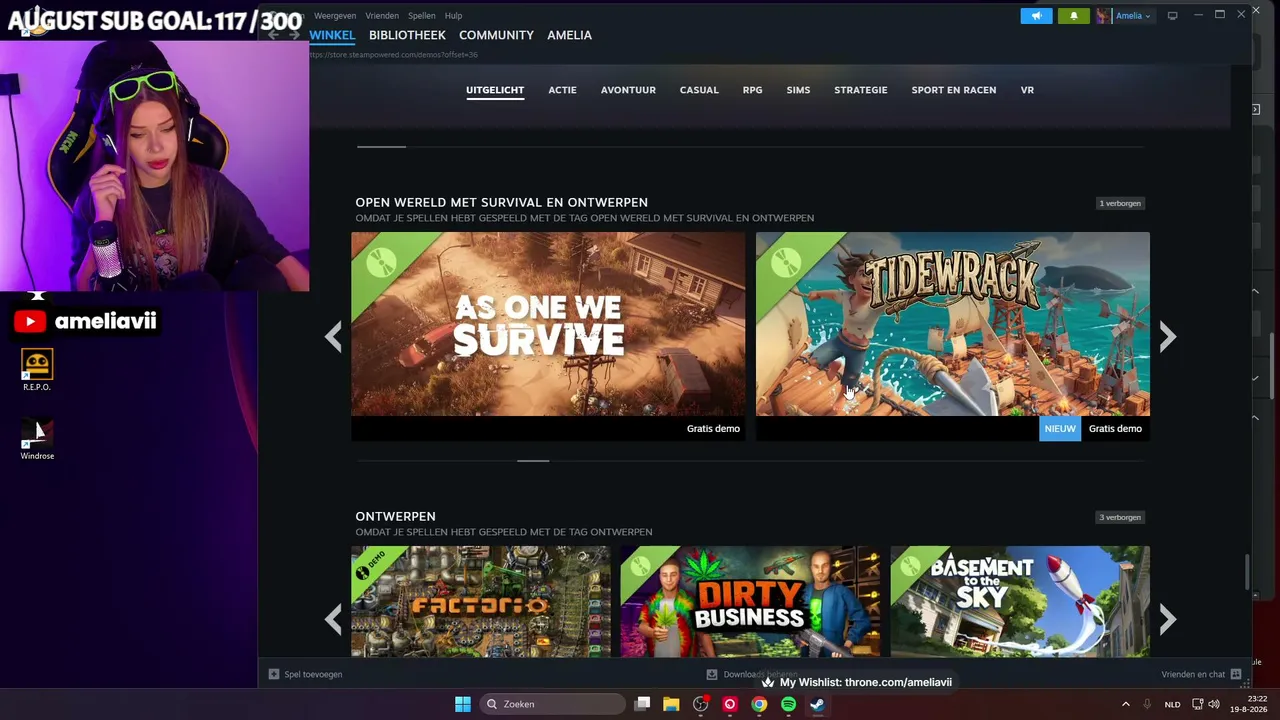
Task: Go to the COMMUNITY section
Action: [x=496, y=35]
